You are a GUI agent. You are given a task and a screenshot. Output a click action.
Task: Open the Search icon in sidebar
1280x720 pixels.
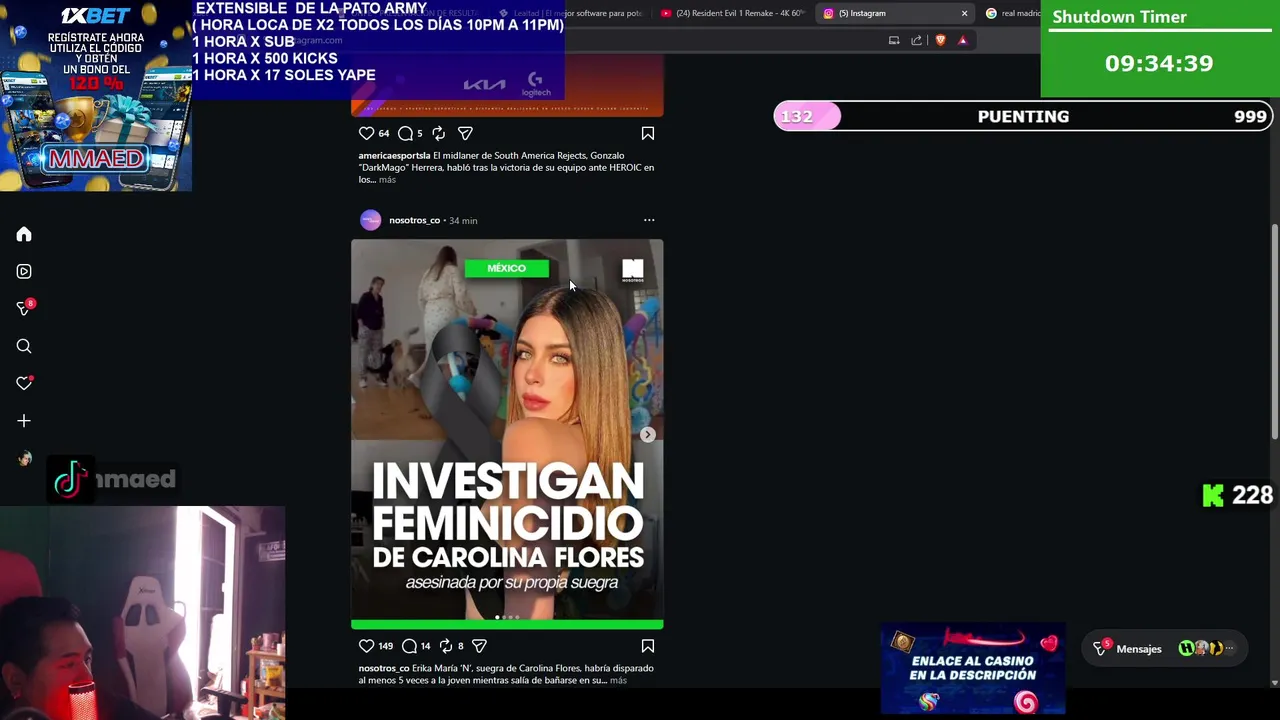(x=24, y=346)
